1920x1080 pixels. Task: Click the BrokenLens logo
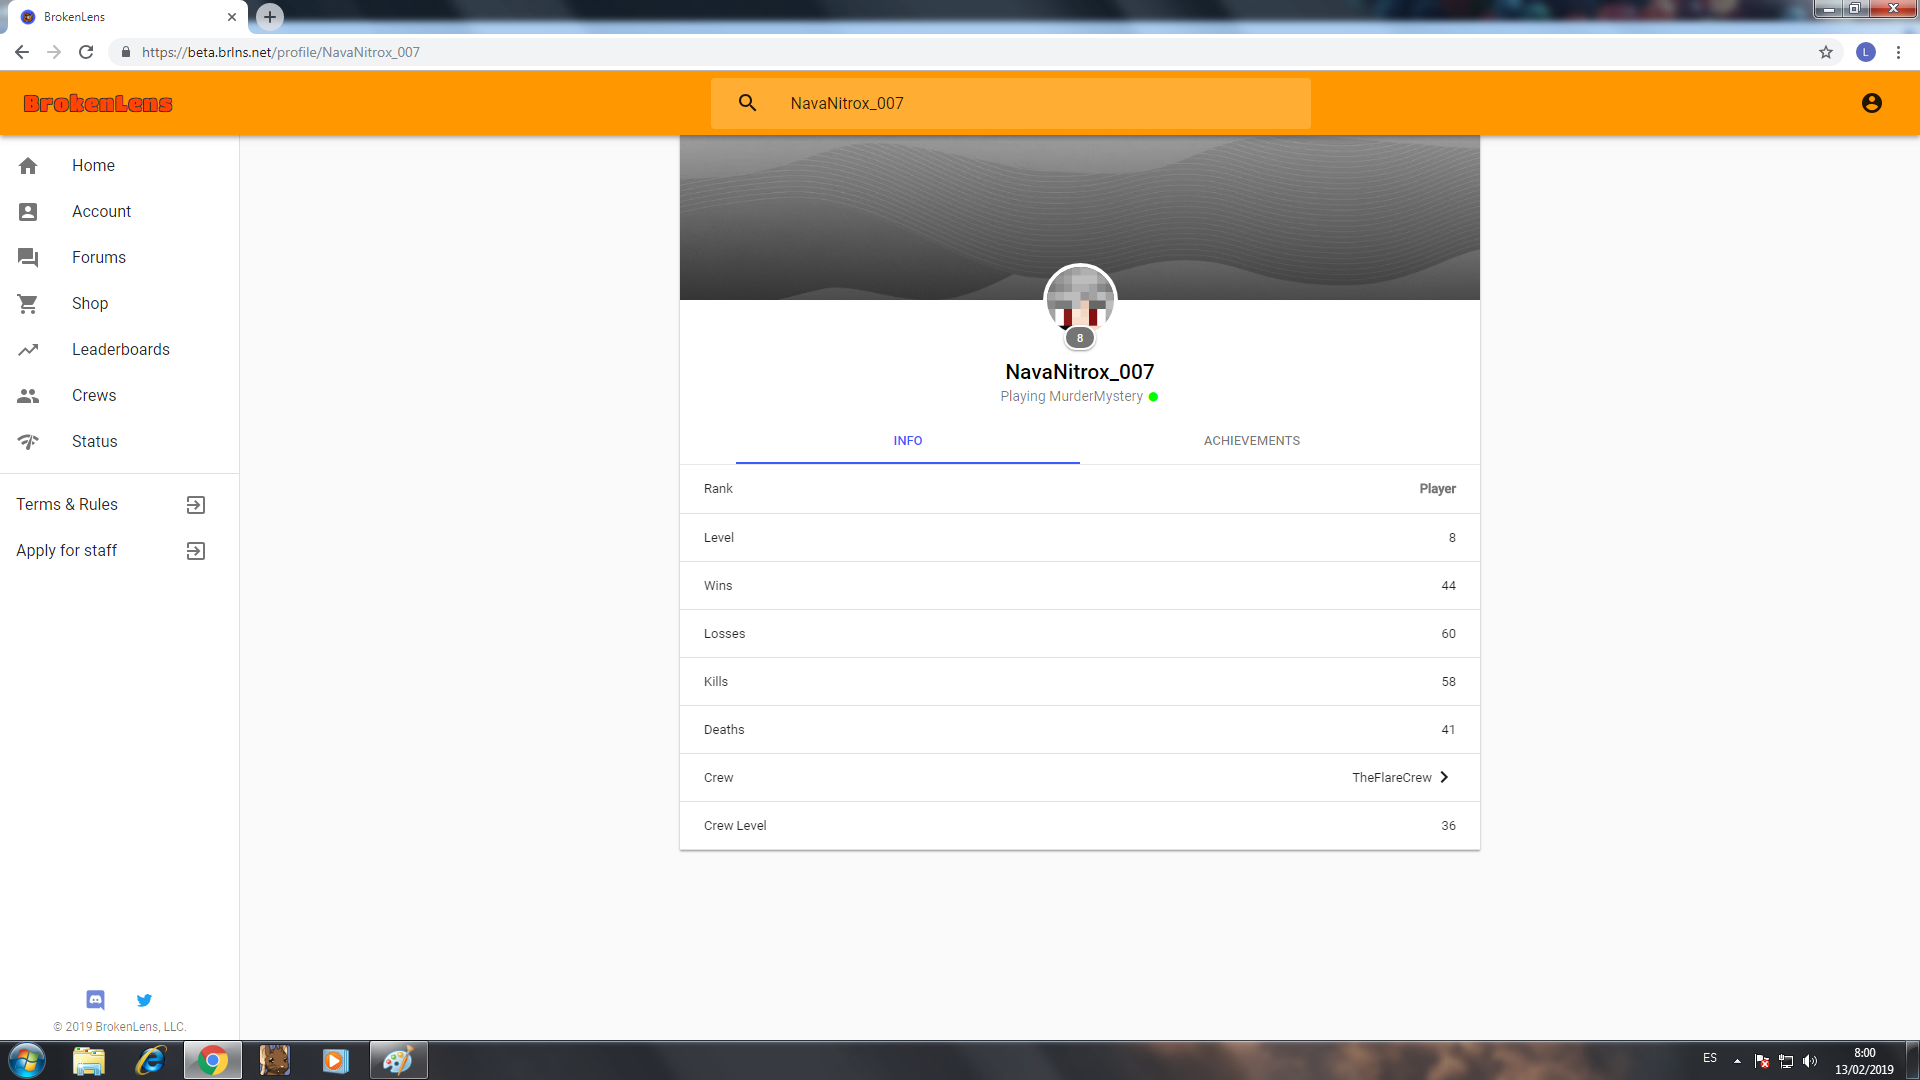pos(98,104)
